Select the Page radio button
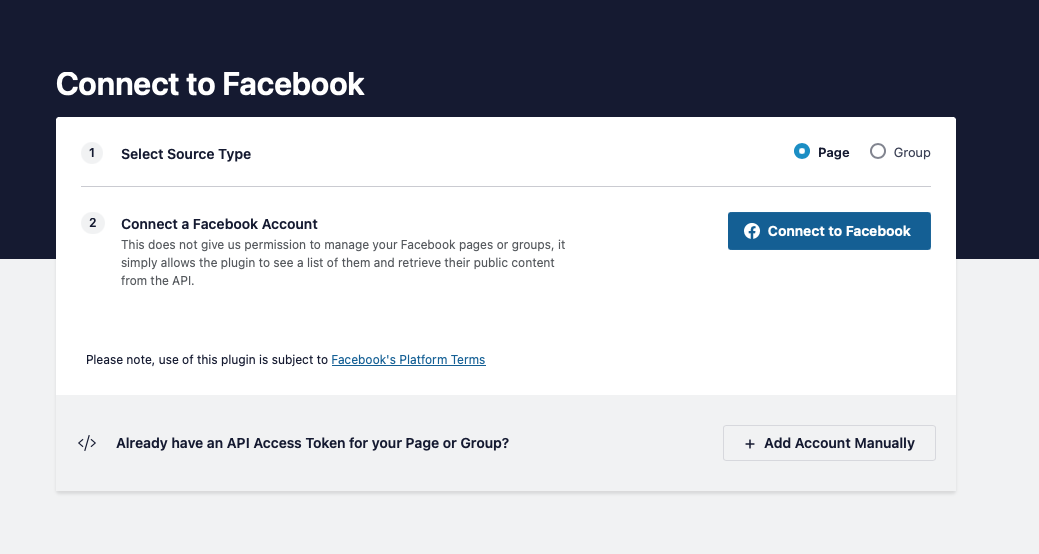 (802, 152)
